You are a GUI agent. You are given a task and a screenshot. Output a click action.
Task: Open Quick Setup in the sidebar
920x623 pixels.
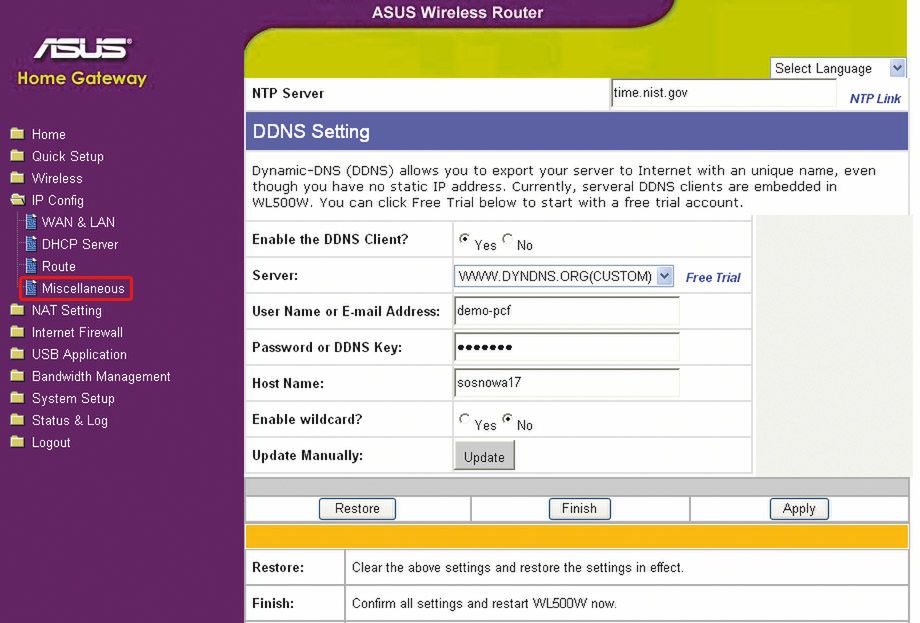pos(67,157)
